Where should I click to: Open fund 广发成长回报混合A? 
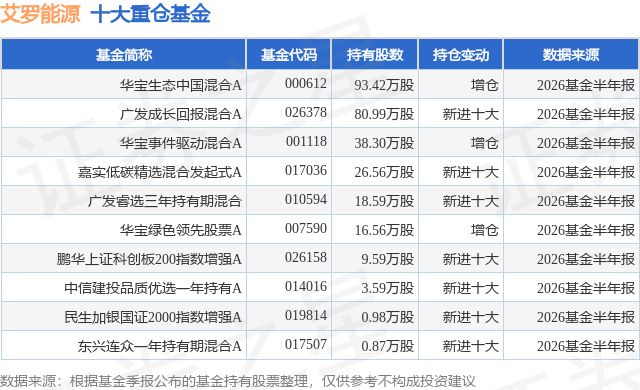tap(180, 114)
